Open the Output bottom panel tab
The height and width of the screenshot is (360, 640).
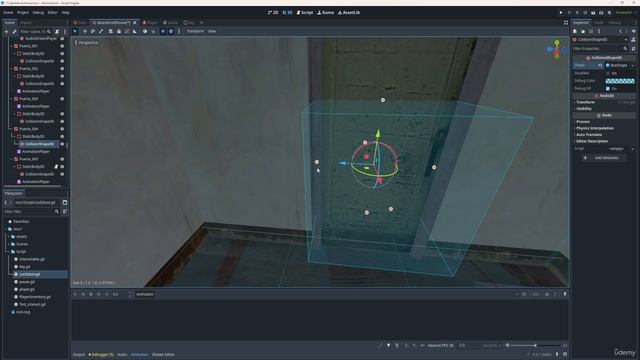(79, 355)
